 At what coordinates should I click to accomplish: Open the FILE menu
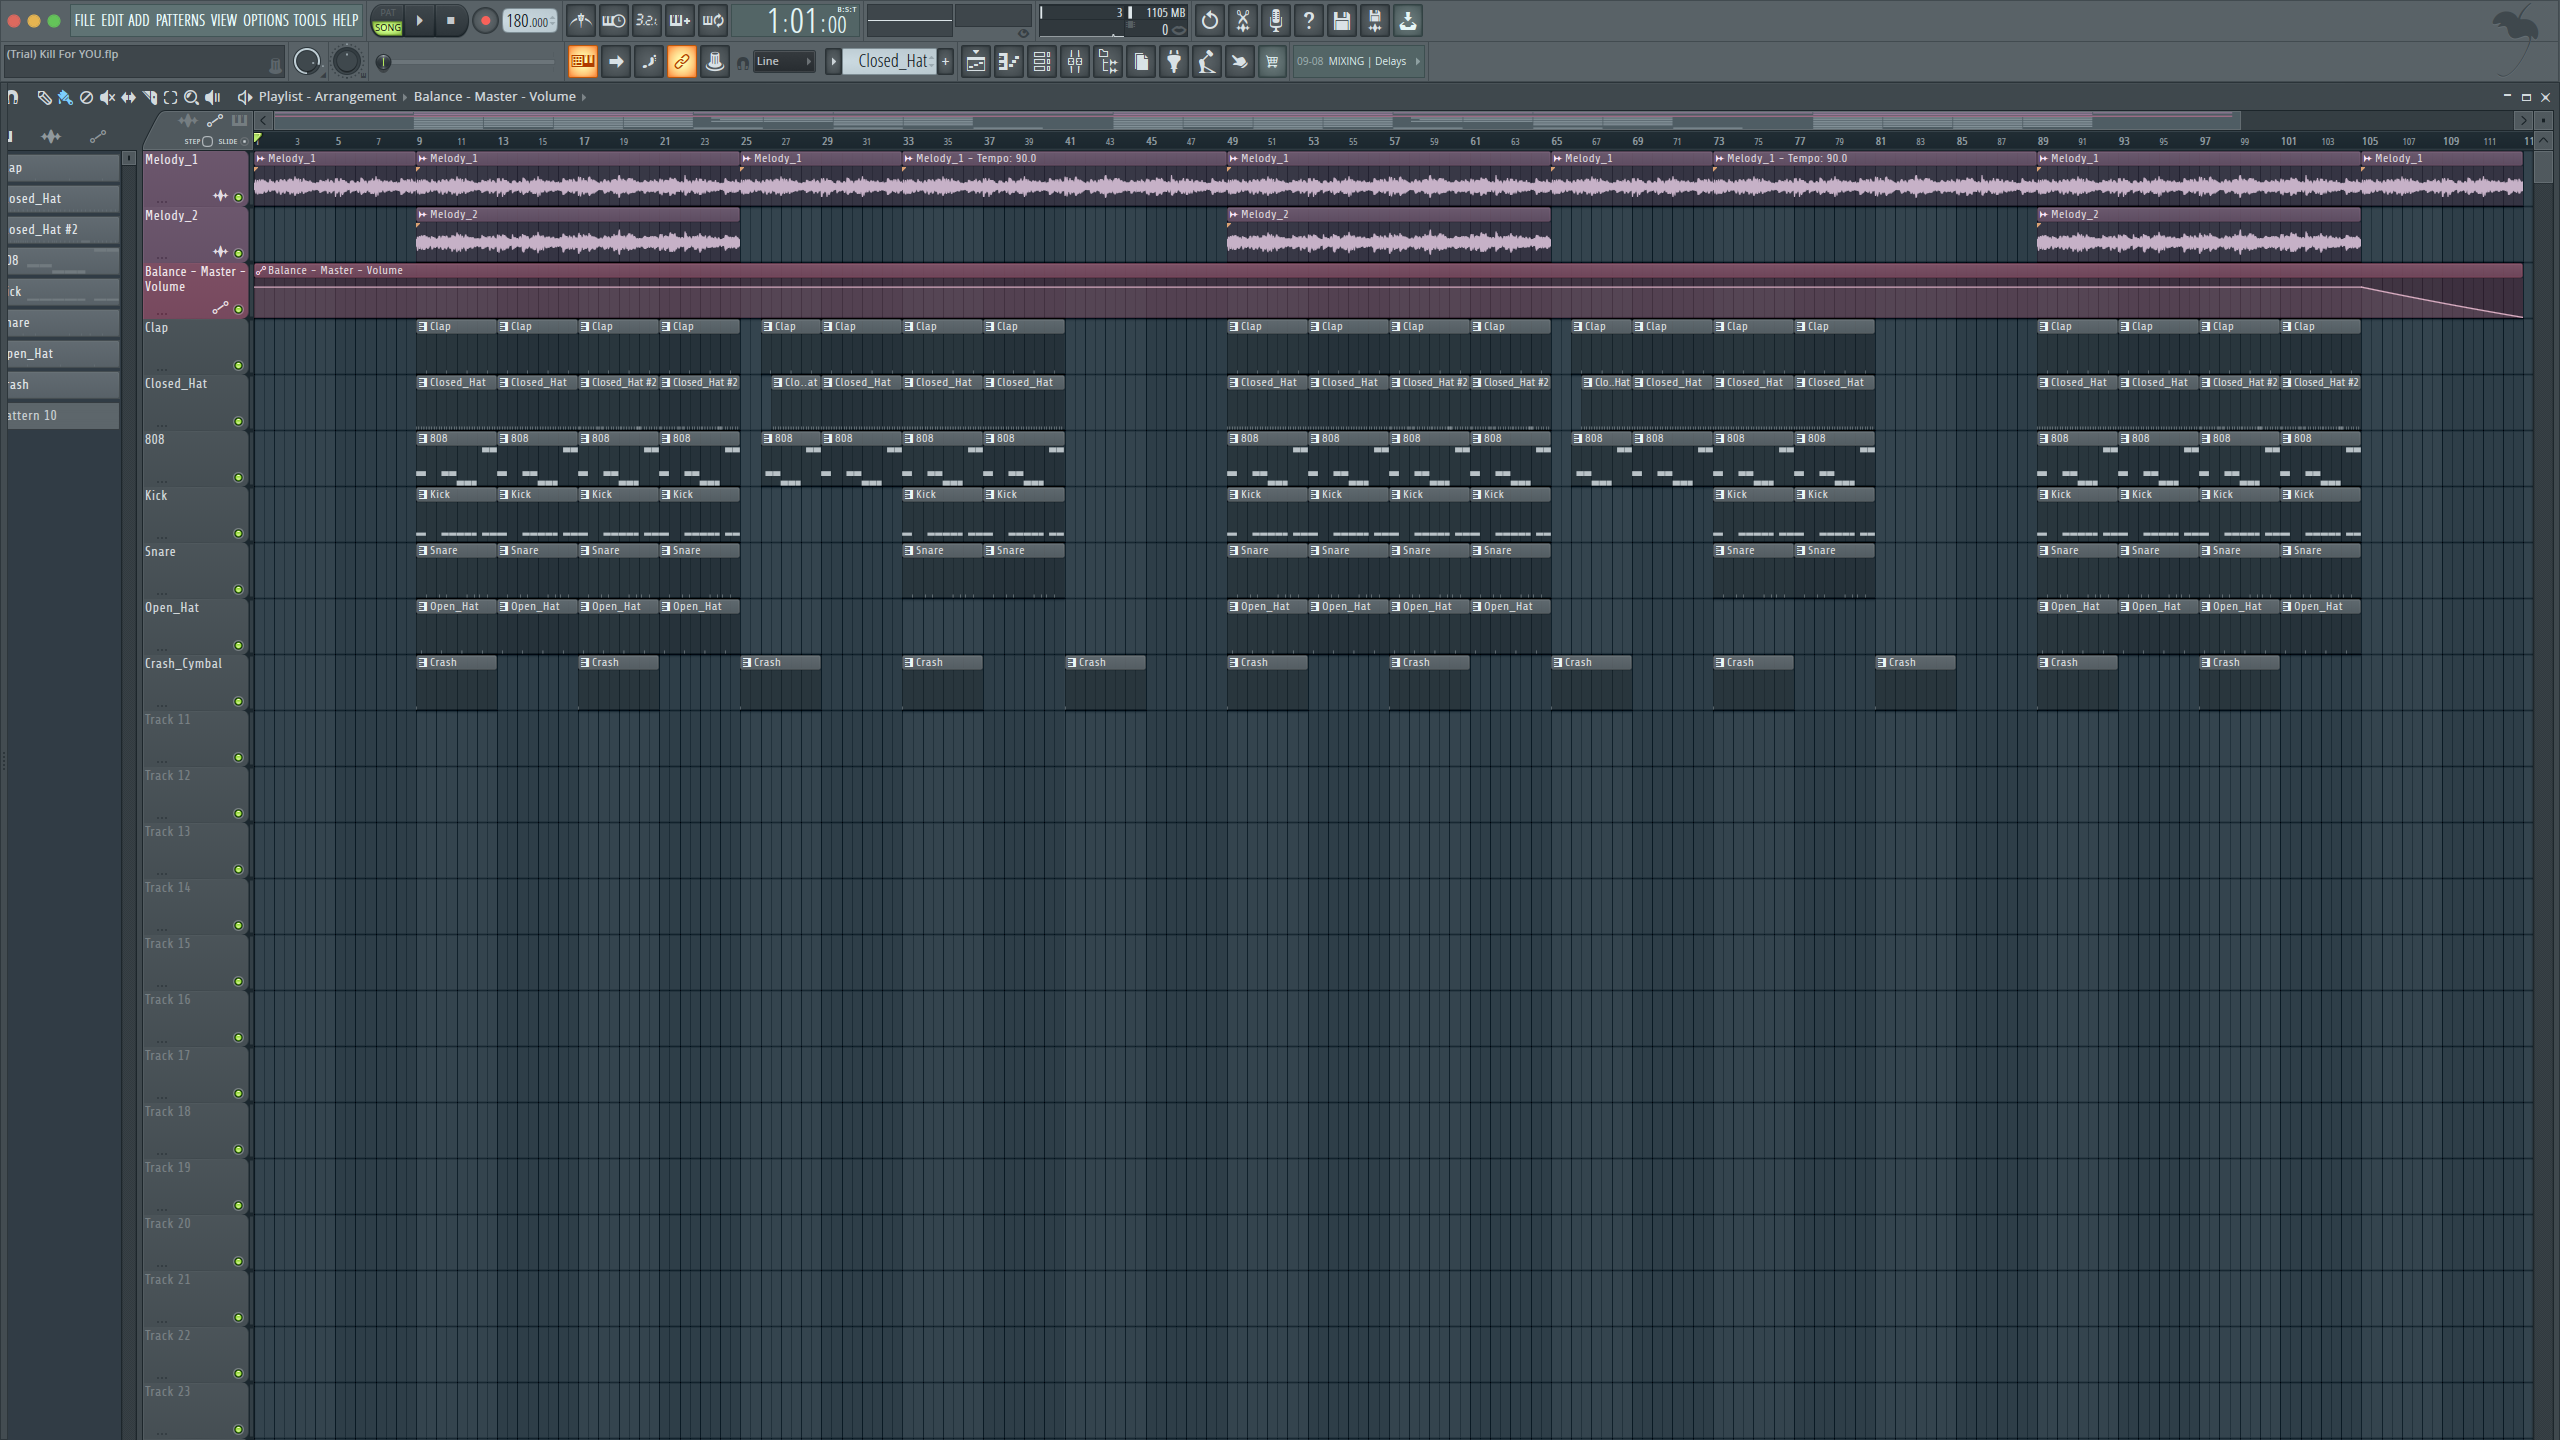point(85,20)
